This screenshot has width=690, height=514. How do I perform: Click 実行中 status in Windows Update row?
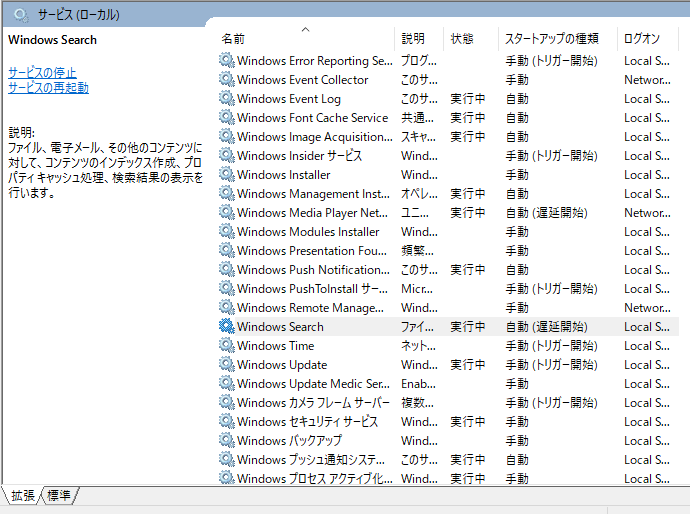coord(467,365)
